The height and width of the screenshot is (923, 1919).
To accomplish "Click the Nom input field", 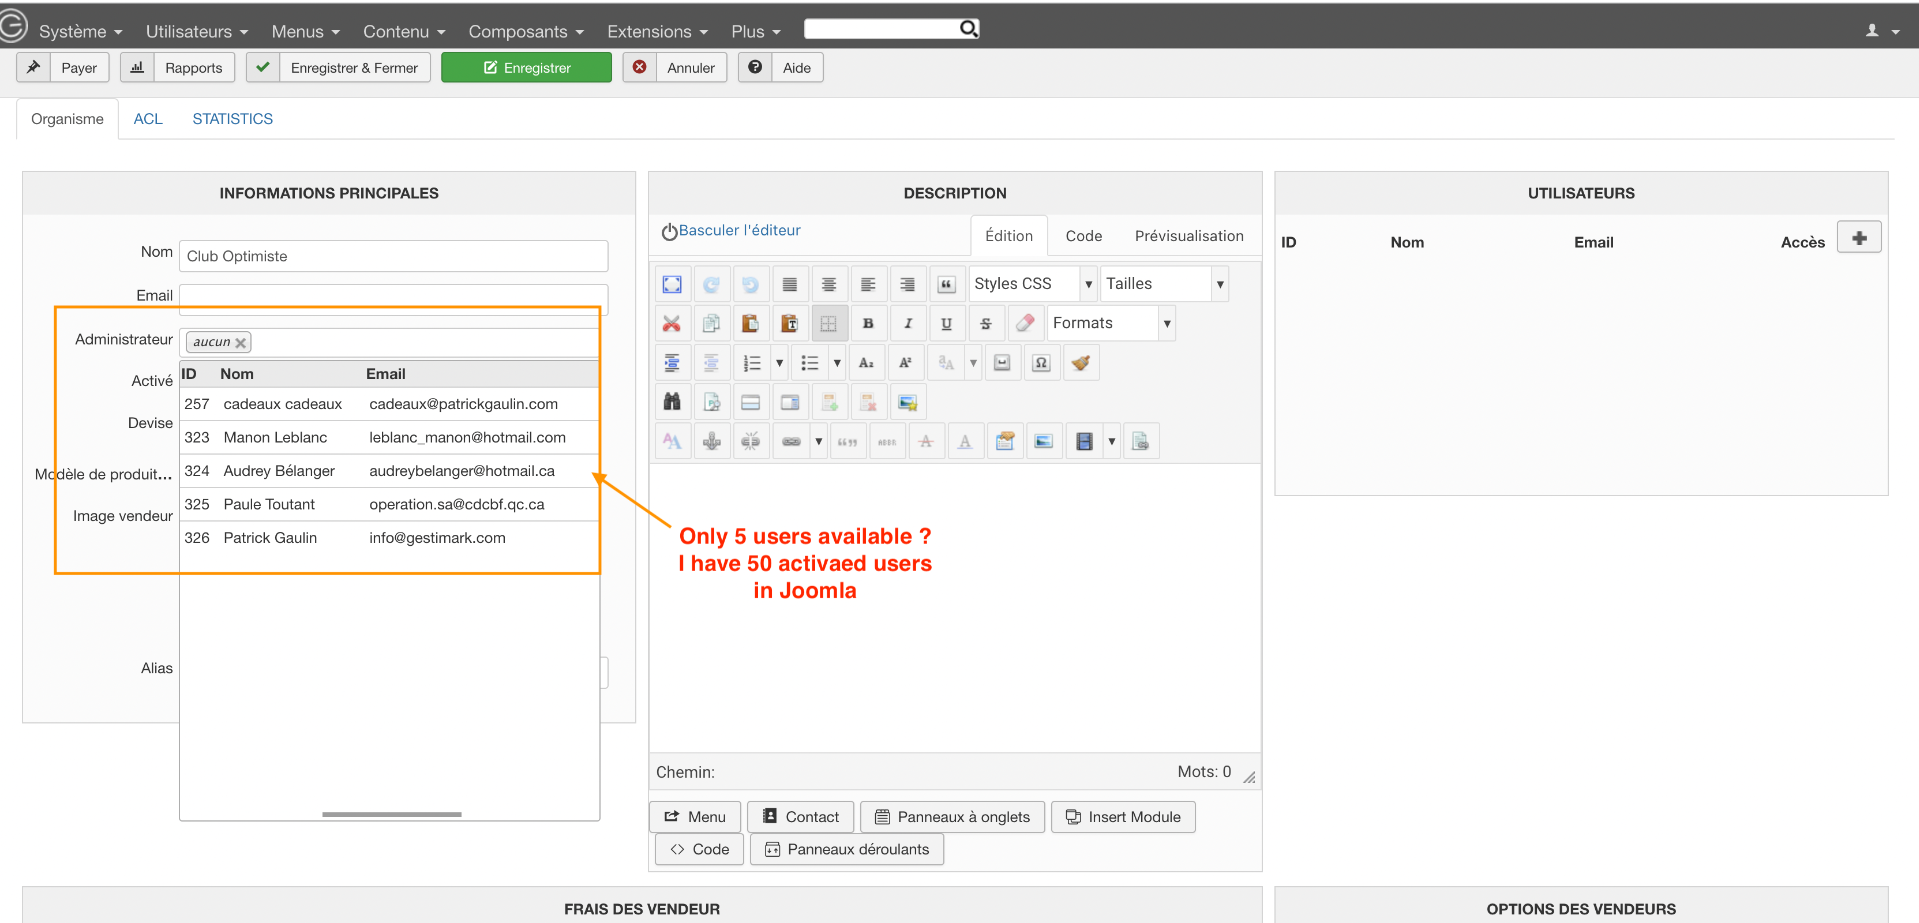I will point(393,256).
